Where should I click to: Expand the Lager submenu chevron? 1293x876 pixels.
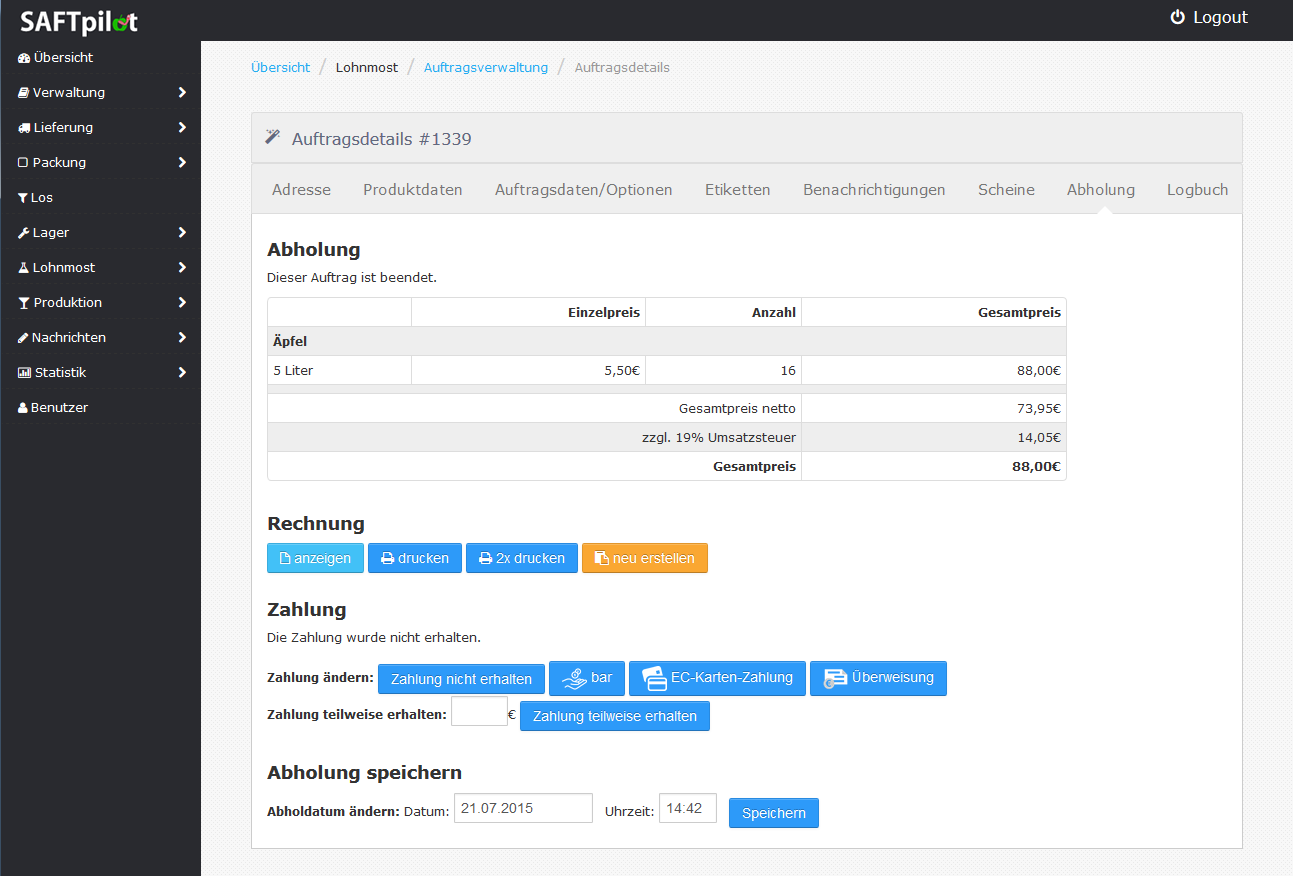[x=182, y=233]
